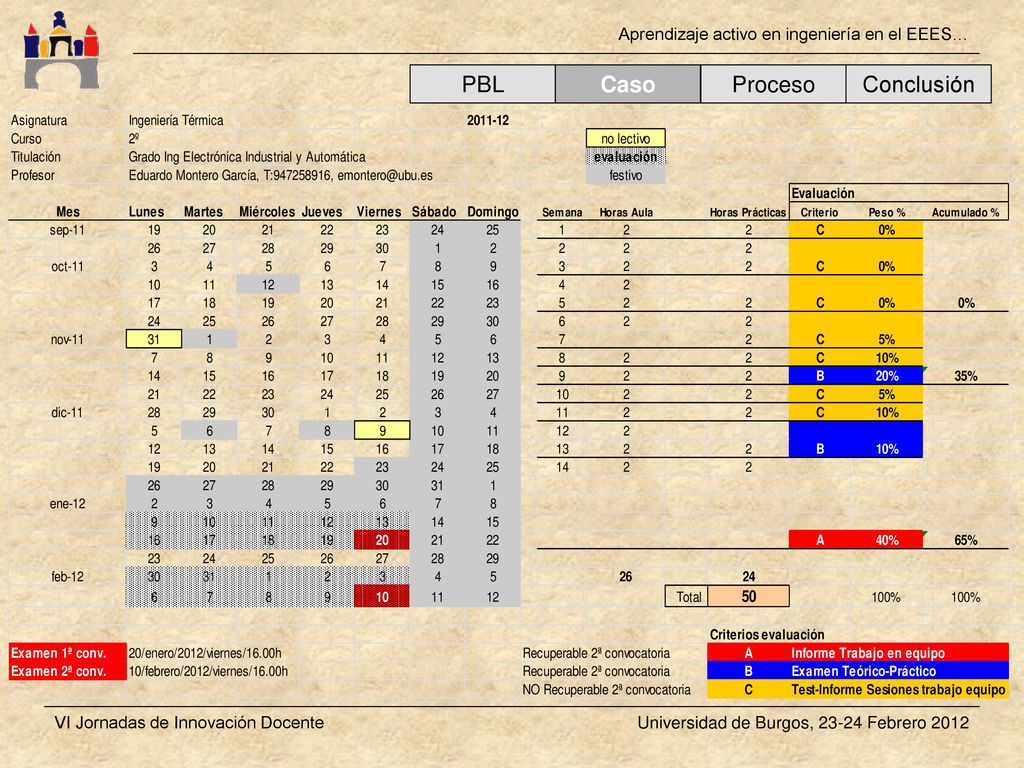This screenshot has width=1024, height=768.
Task: Click the 'Semana' column header
Action: click(x=562, y=212)
